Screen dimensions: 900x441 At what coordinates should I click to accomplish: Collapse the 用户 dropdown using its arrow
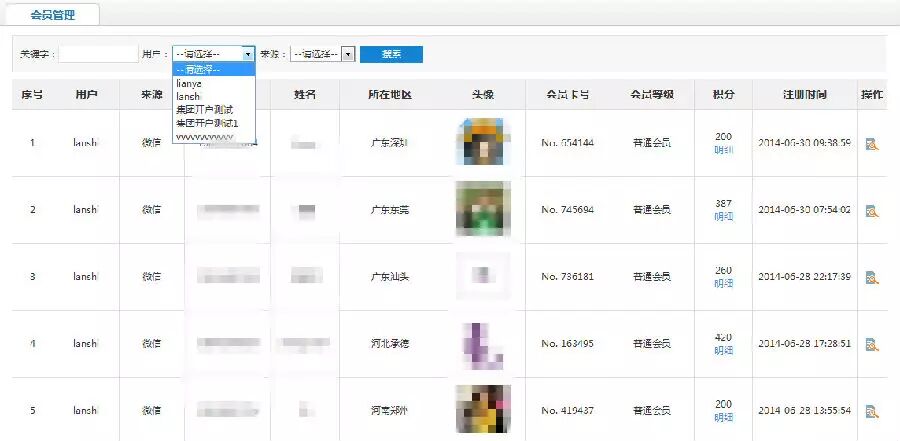(248, 54)
